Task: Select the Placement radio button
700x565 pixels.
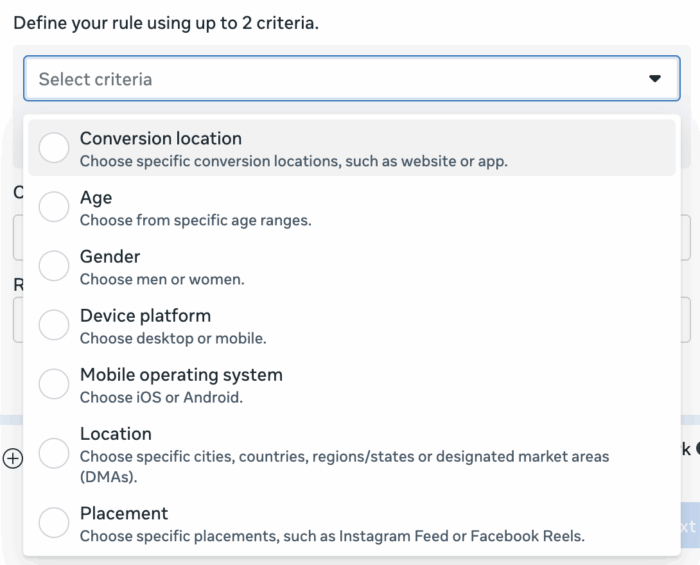Action: [54, 523]
